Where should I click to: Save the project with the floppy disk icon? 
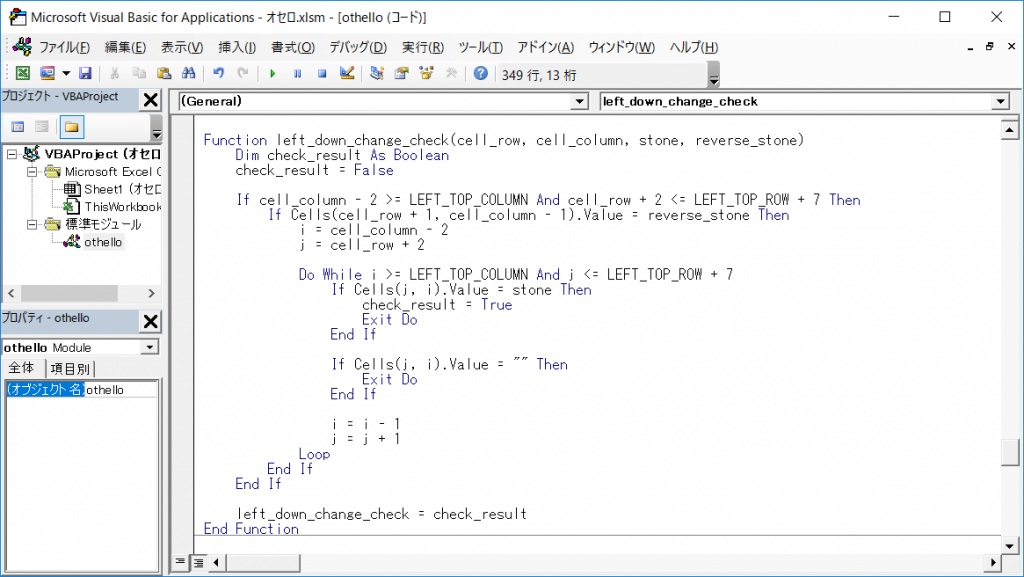point(85,73)
